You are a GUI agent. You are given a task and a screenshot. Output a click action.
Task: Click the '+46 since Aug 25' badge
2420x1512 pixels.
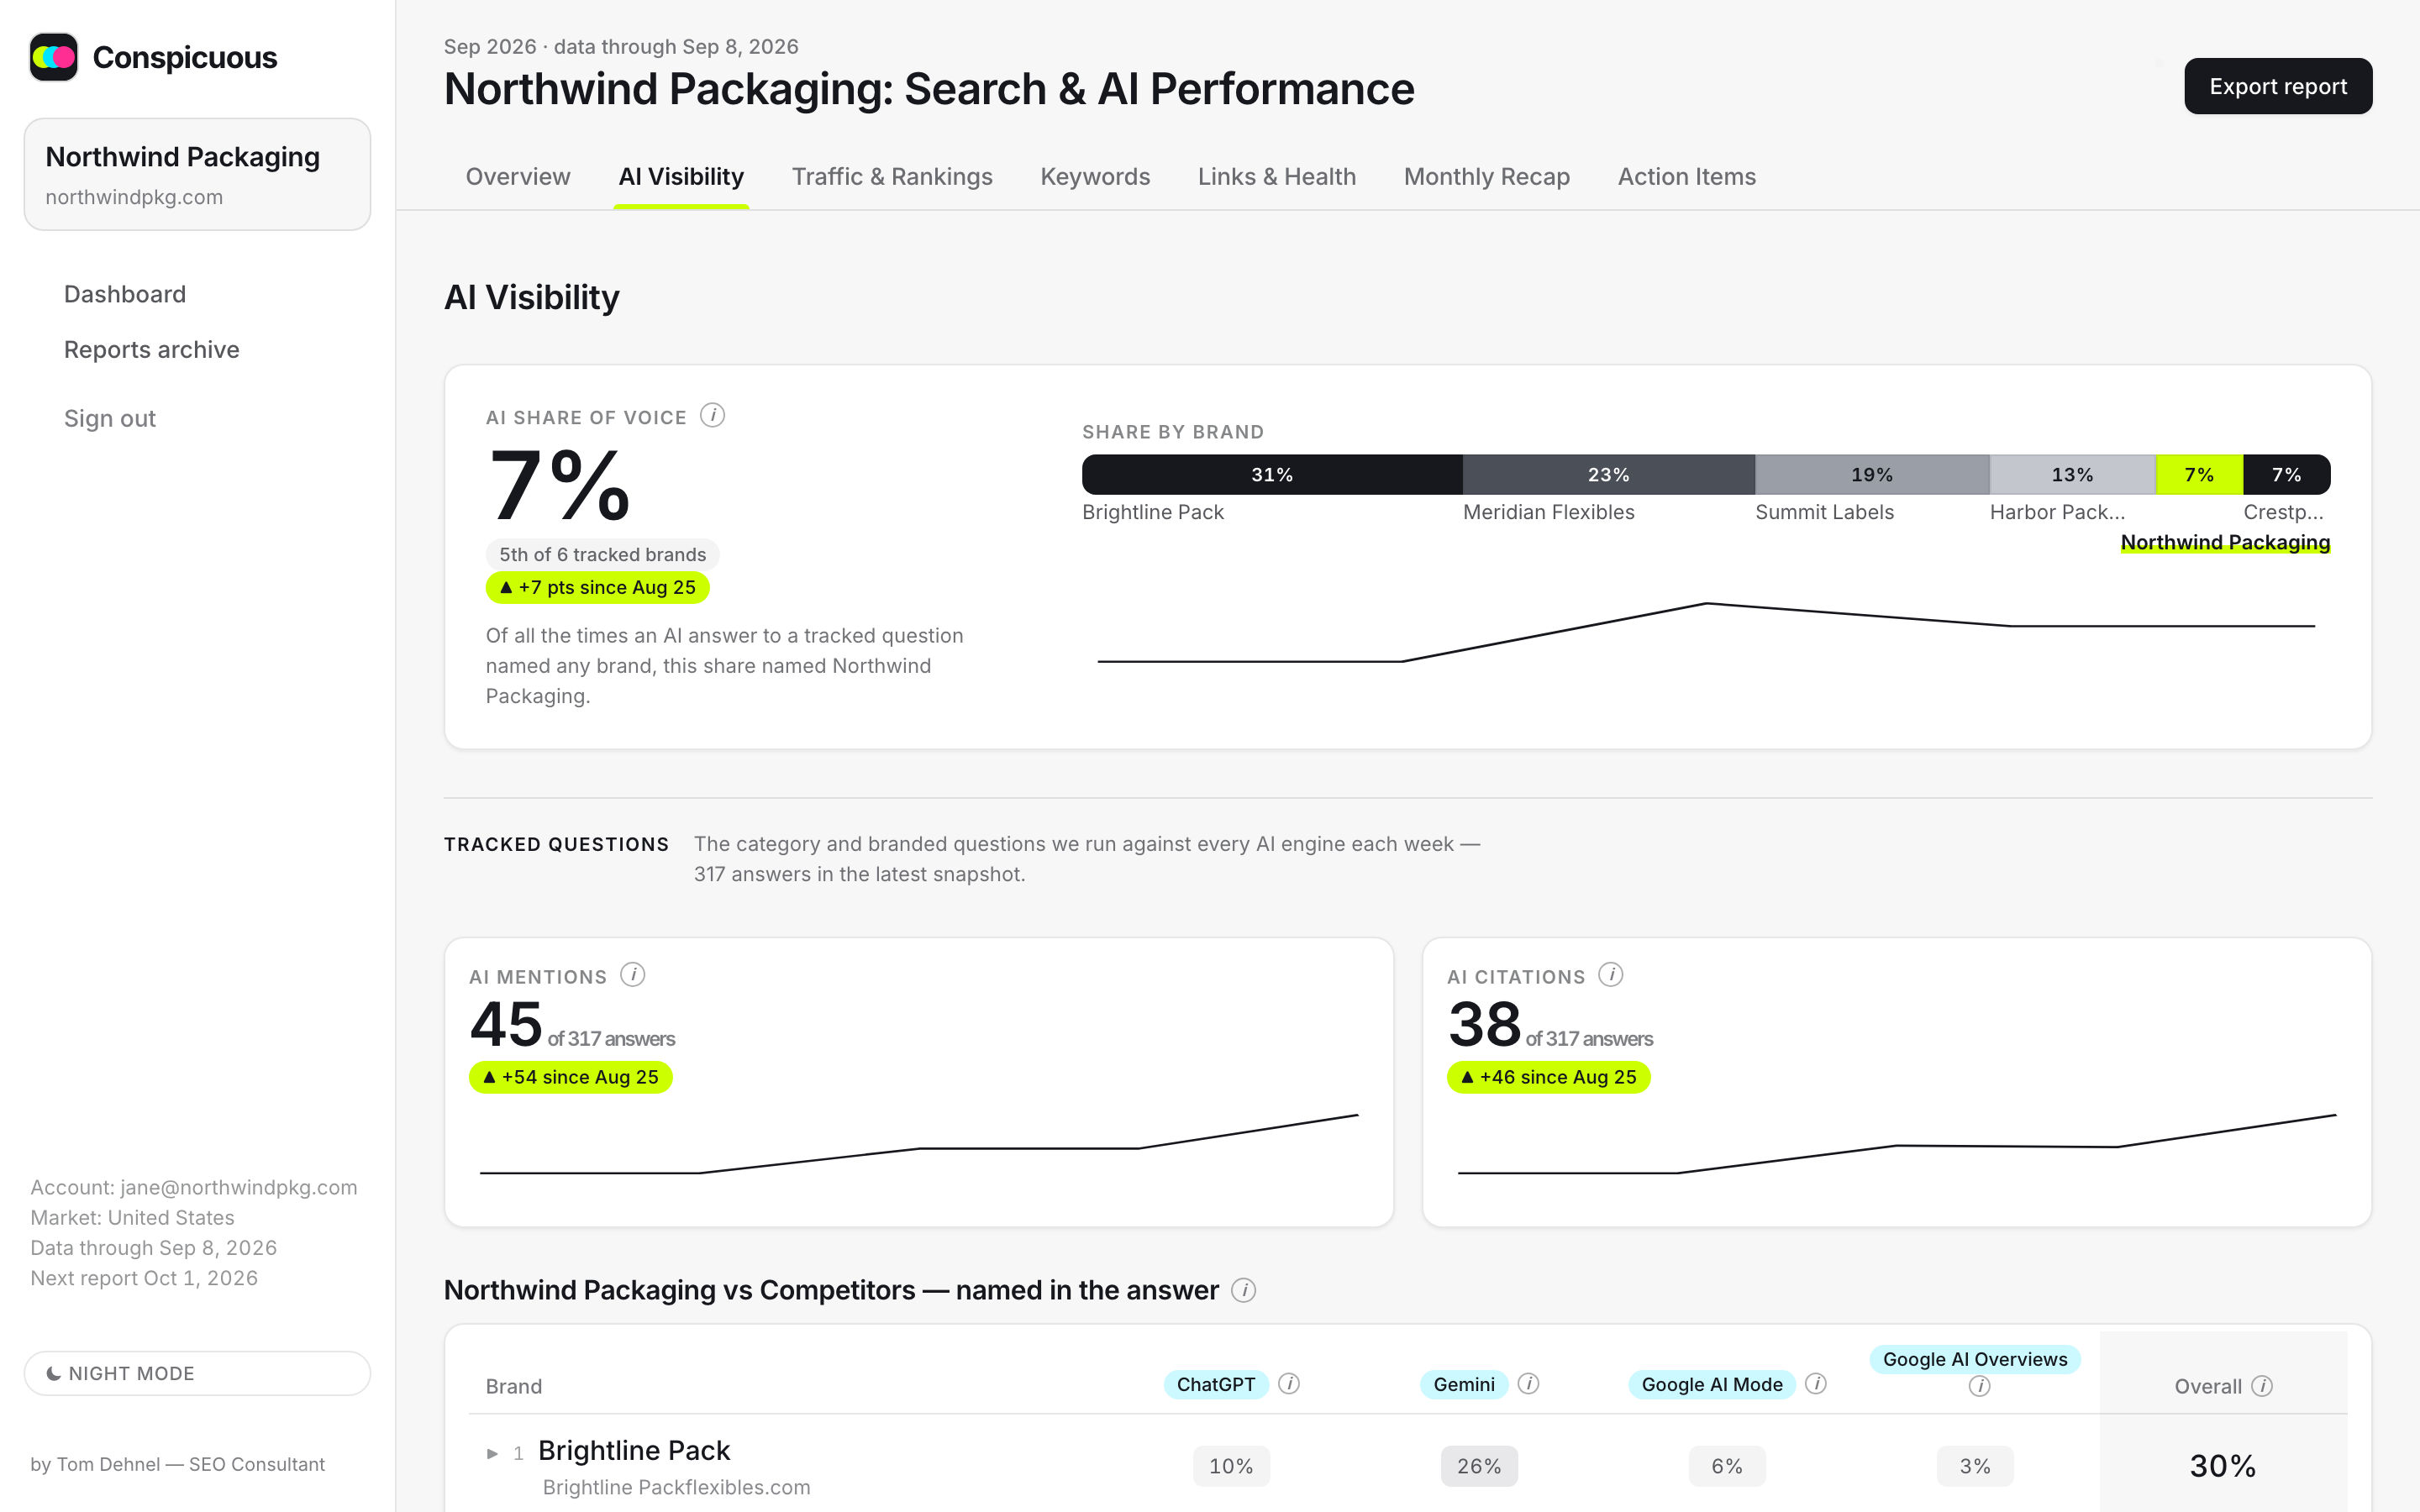1549,1077
